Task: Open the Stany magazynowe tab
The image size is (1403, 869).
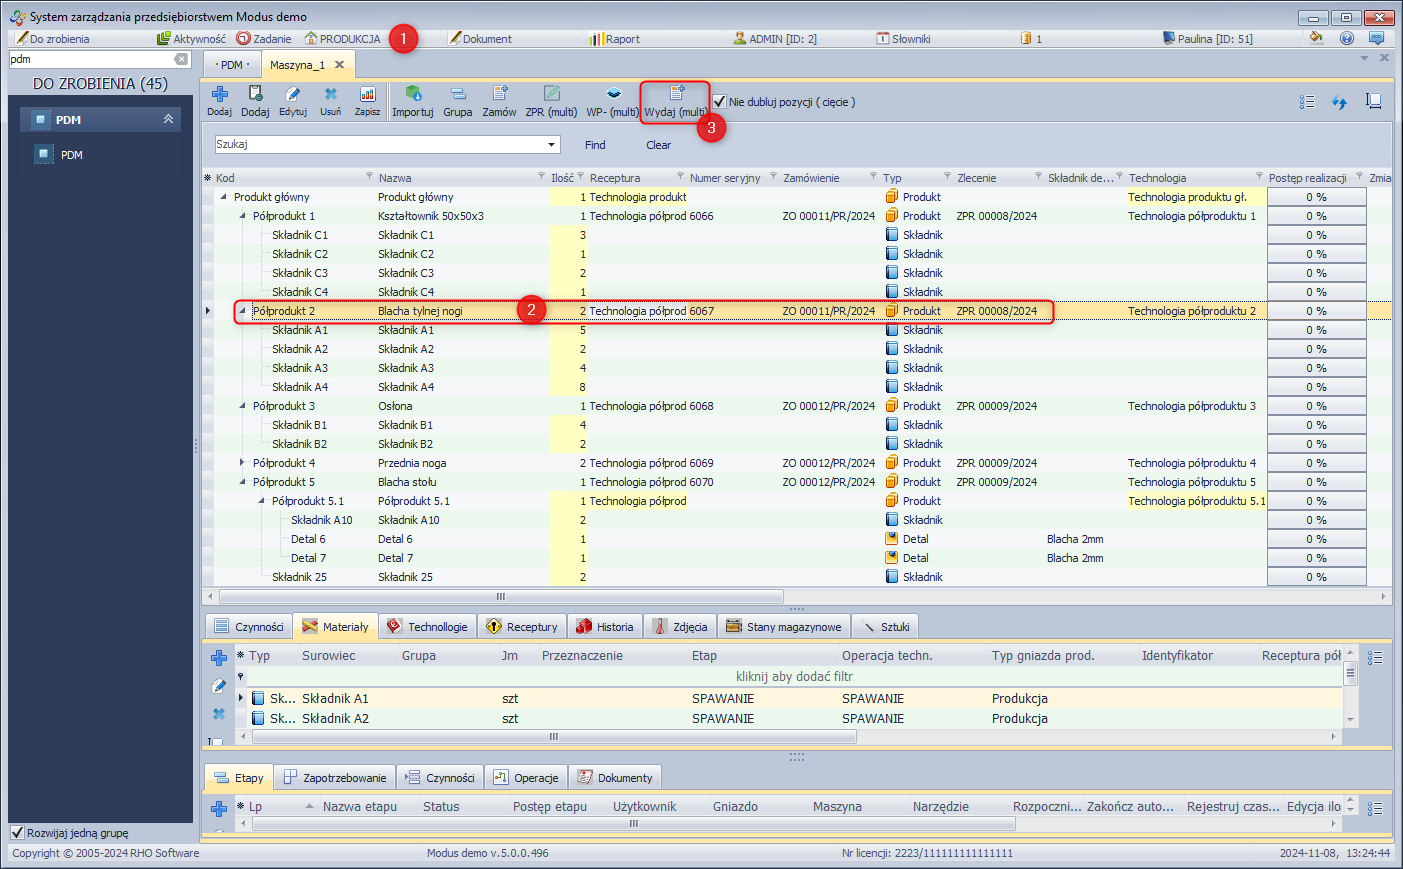Action: pos(784,627)
